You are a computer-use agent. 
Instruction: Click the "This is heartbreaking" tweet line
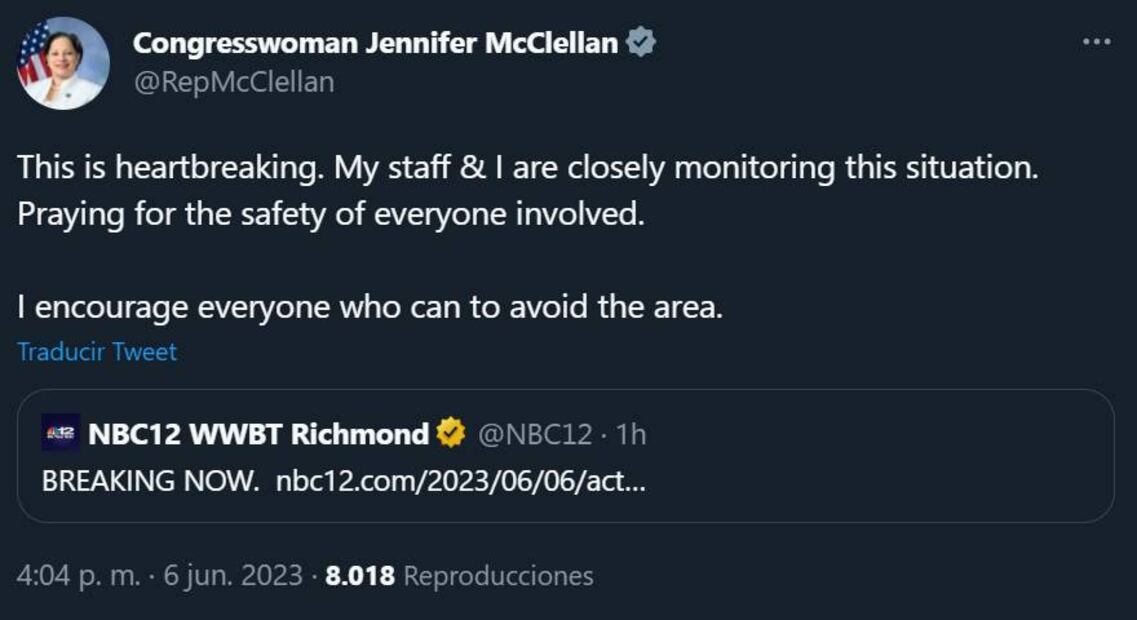coord(527,168)
